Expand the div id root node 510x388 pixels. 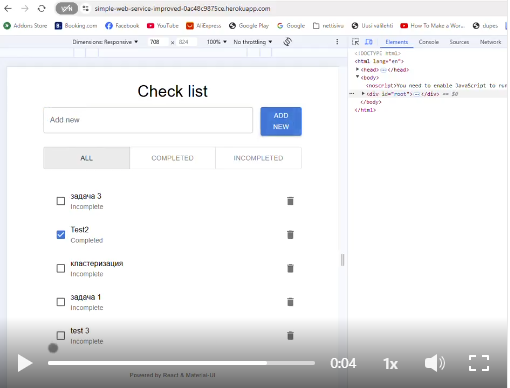363,94
